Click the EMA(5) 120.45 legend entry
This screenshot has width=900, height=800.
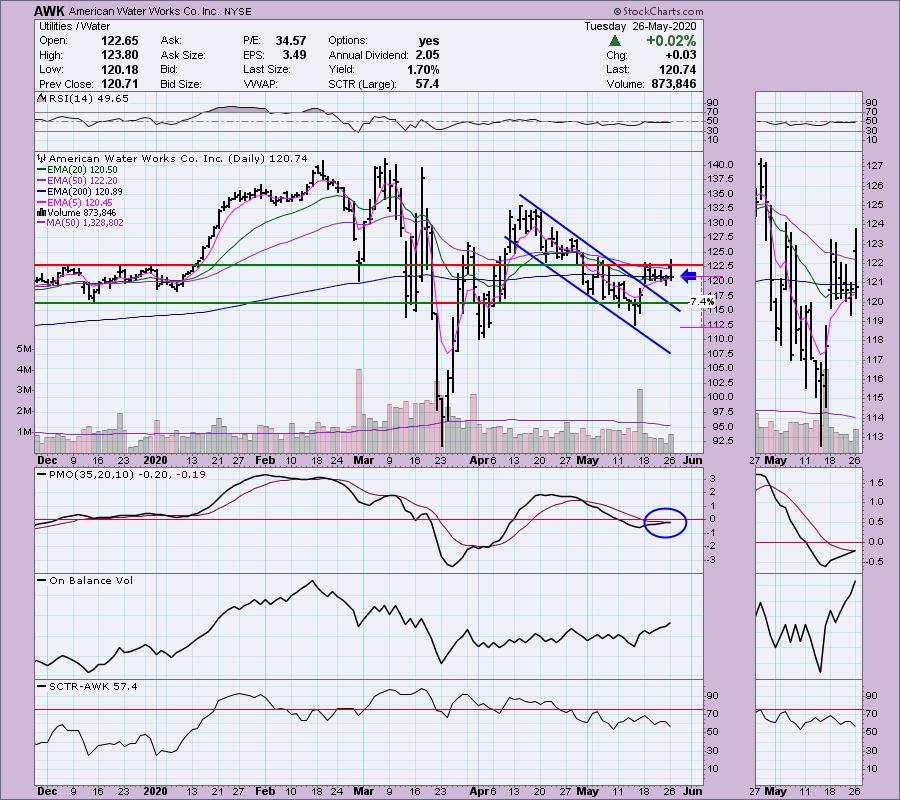(75, 203)
